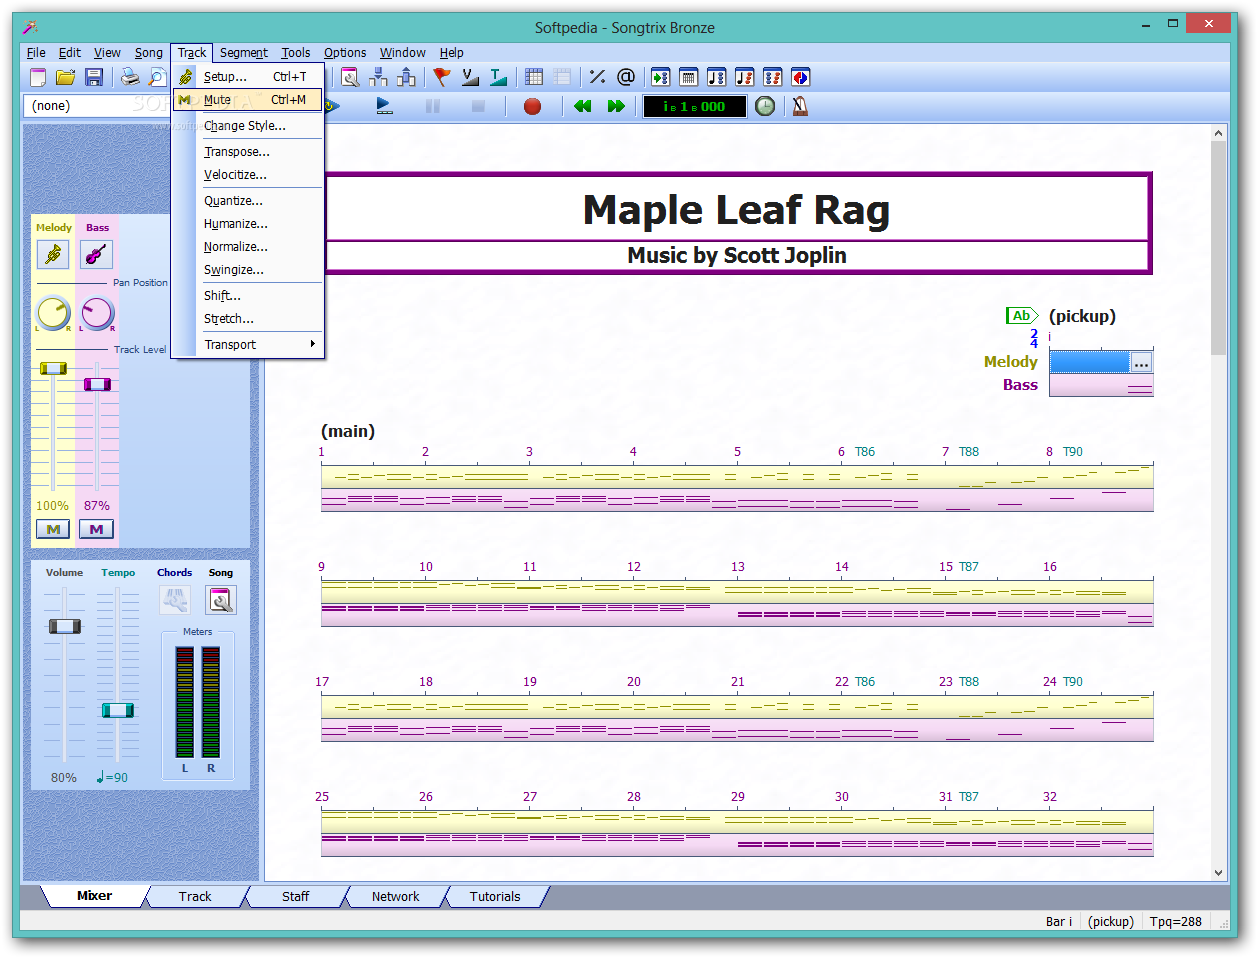
Task: Open the File menu
Action: coord(36,52)
